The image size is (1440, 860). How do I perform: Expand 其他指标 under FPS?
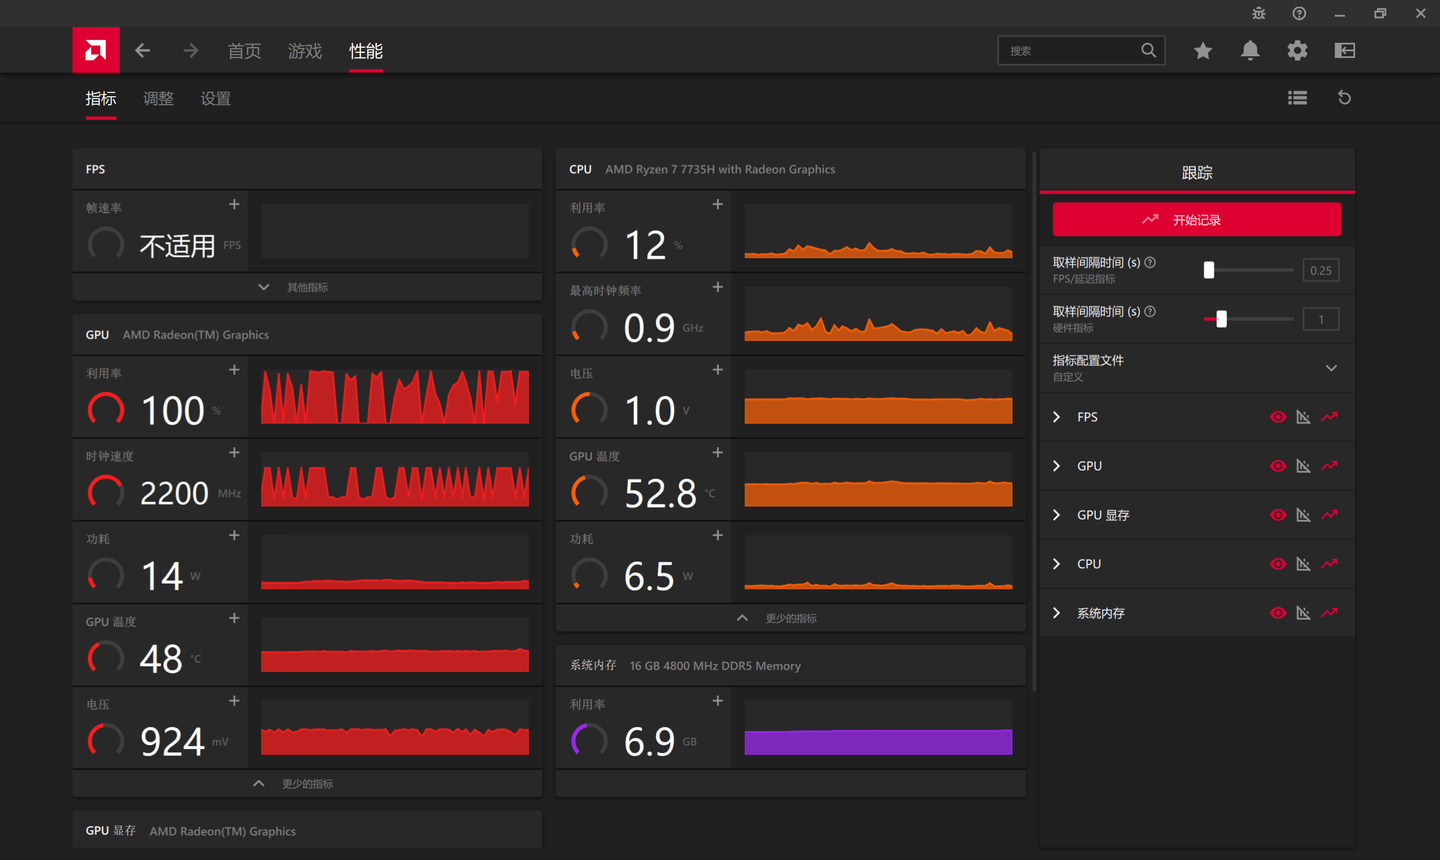307,287
